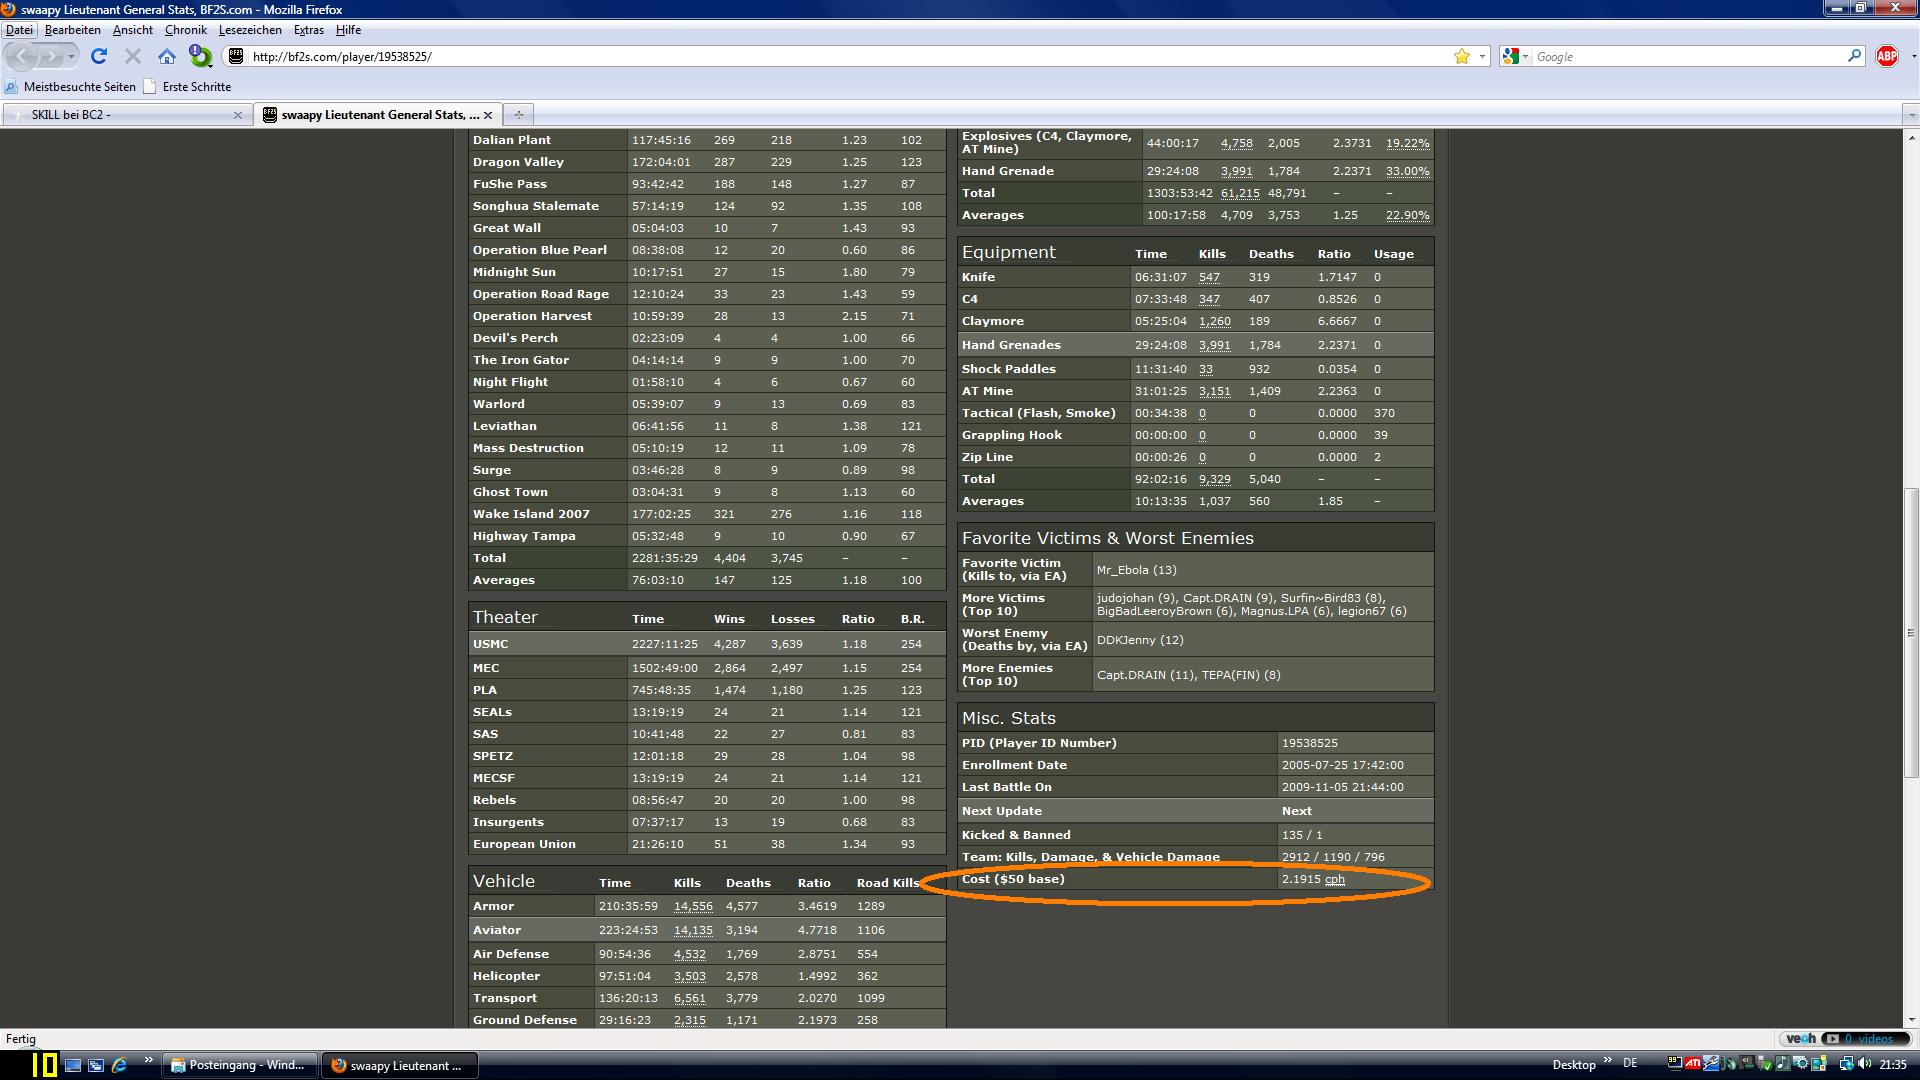Click the DE language bar indicator

(1630, 1063)
